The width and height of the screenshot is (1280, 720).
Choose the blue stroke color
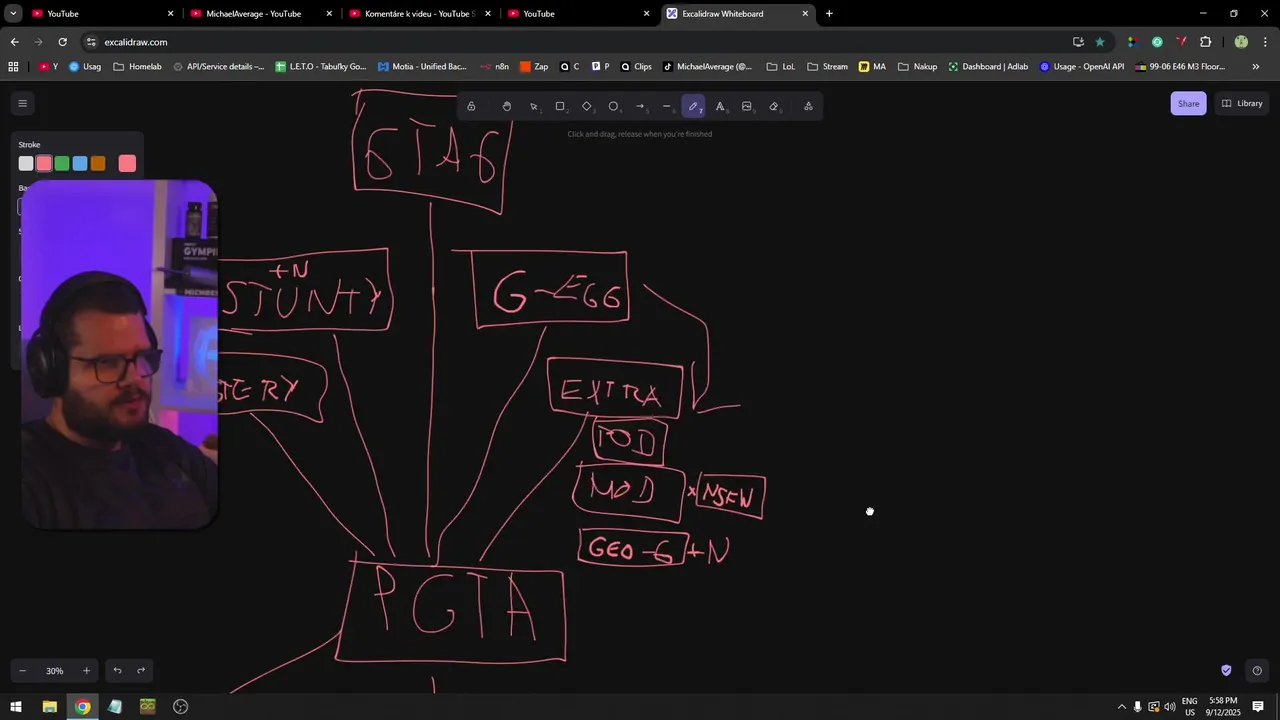(80, 163)
